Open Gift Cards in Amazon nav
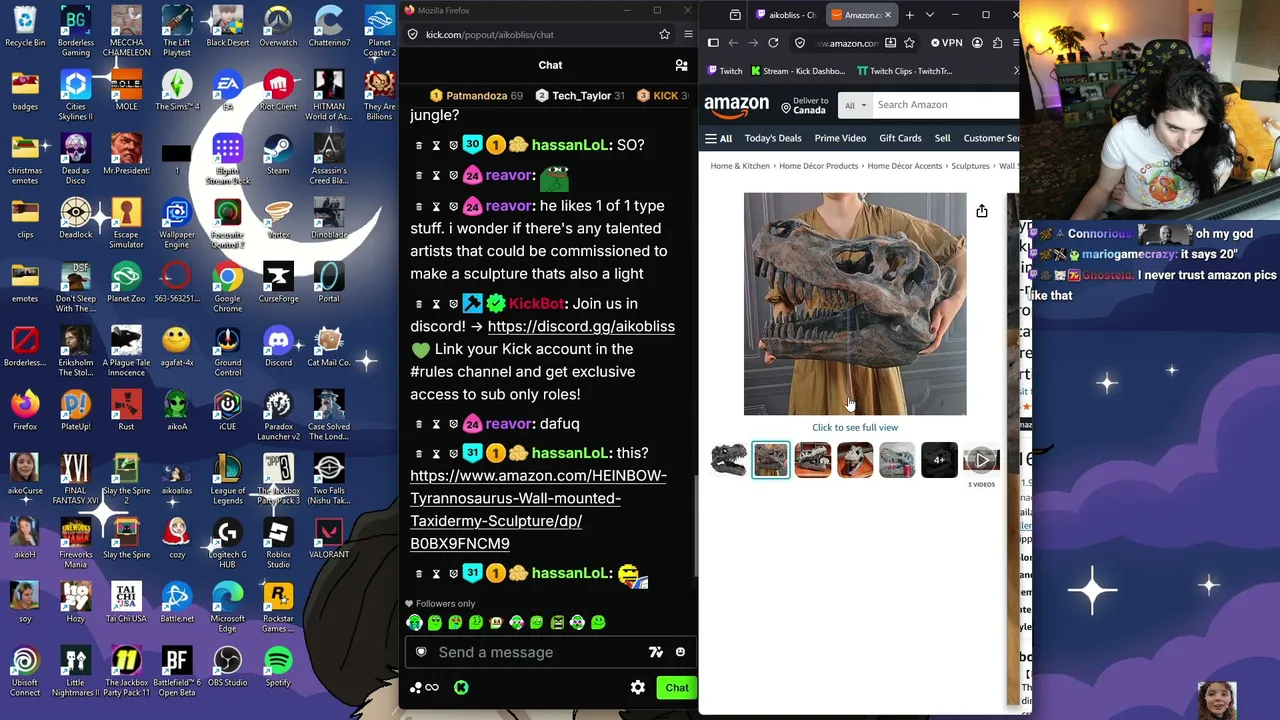 (900, 138)
